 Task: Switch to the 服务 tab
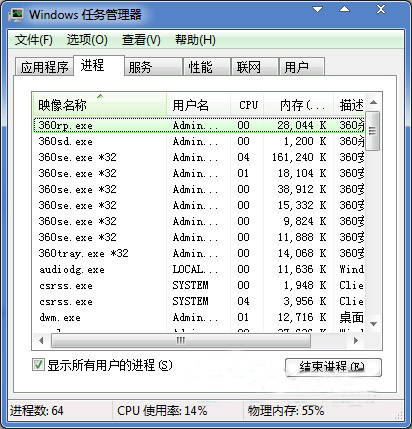154,67
